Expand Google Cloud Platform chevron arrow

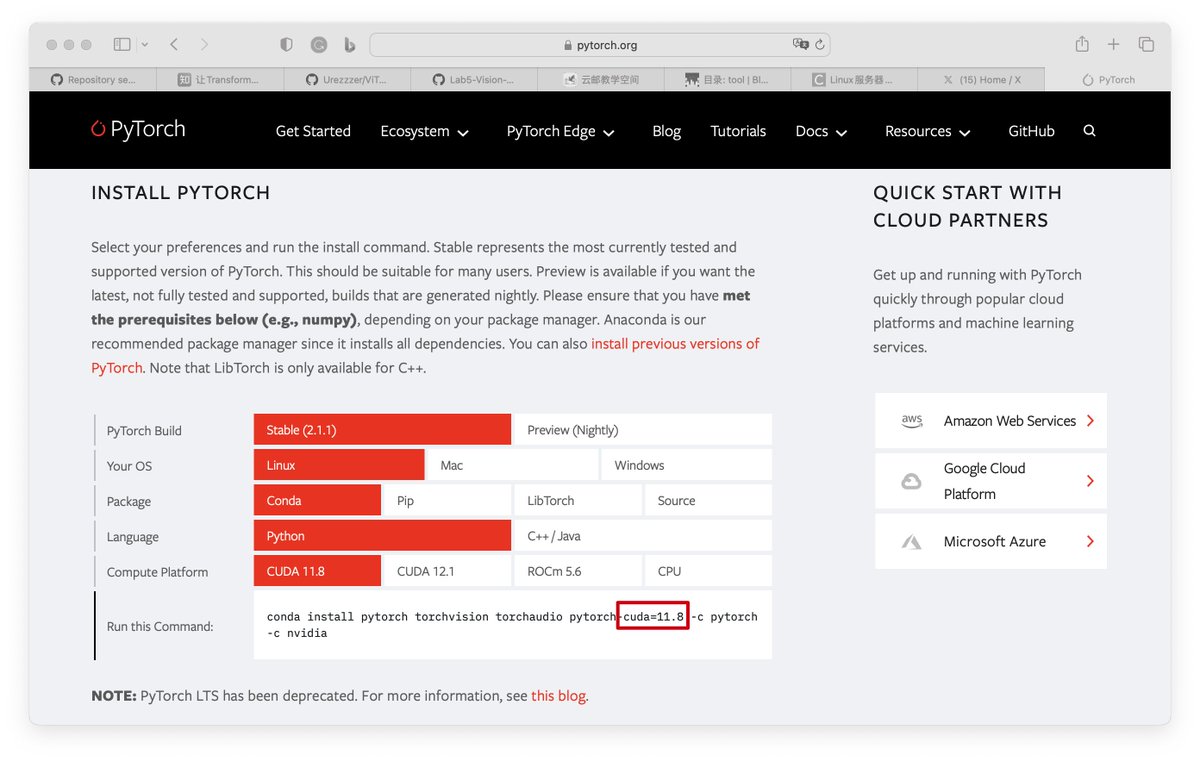[x=1090, y=481]
